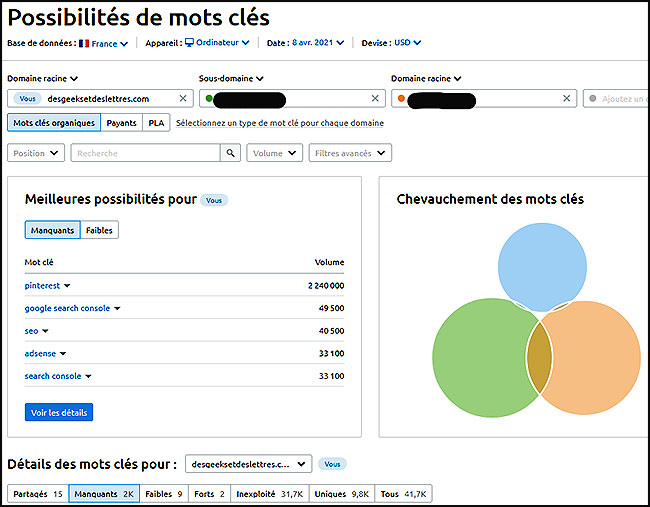Click Voir les détails button

click(x=59, y=412)
